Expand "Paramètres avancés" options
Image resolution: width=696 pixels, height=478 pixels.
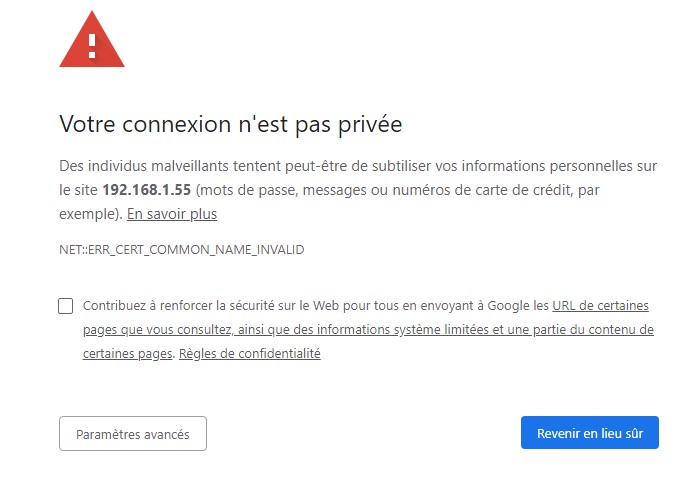click(133, 434)
